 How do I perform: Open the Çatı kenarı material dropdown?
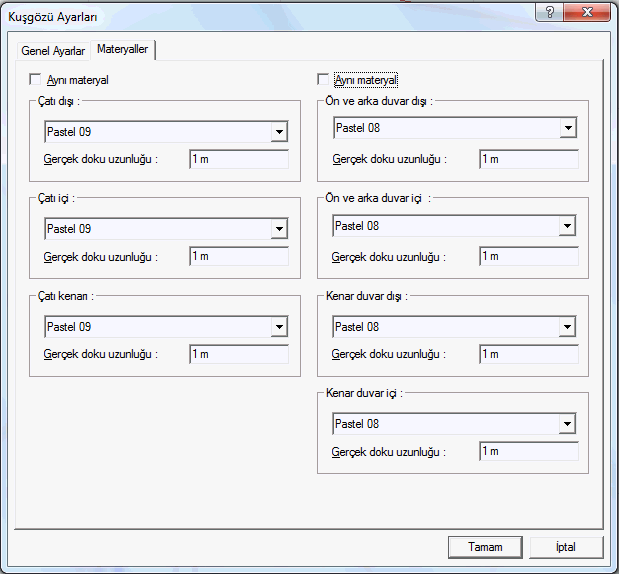[x=279, y=327]
